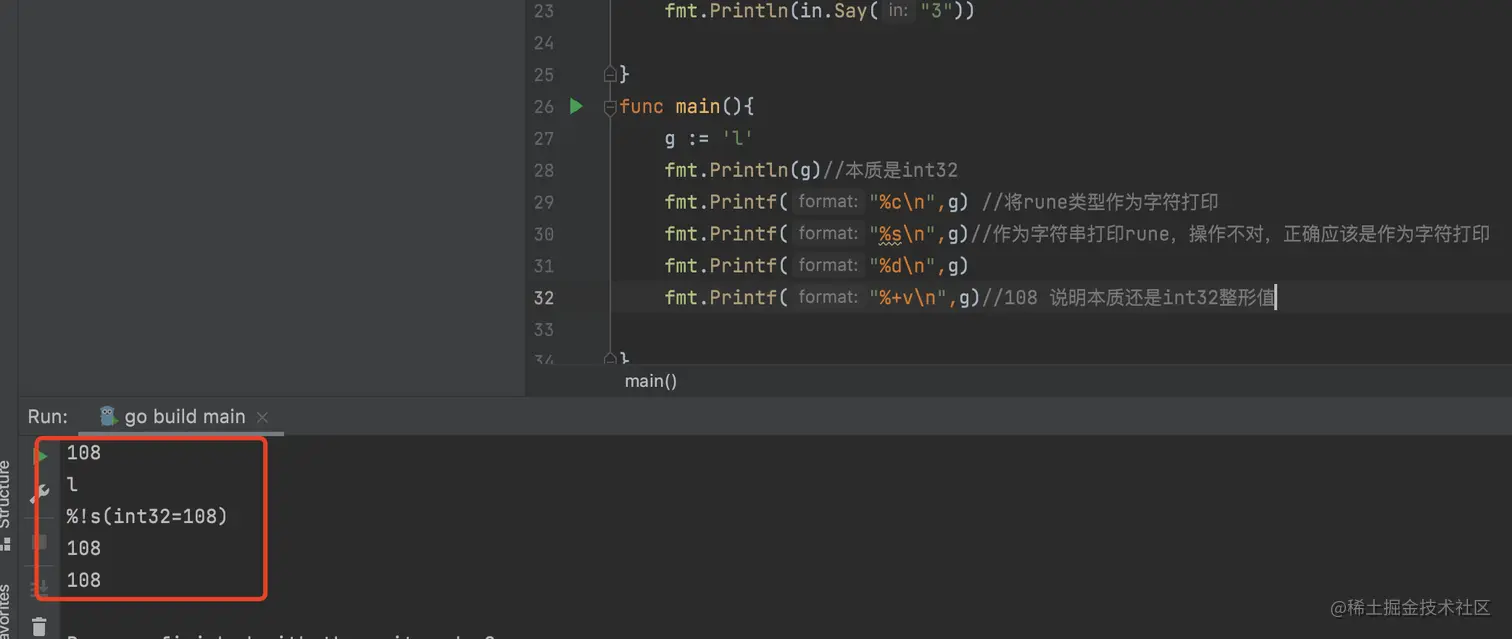The height and width of the screenshot is (639, 1512).
Task: Click the 'func main(){' declaration text
Action: (686, 106)
